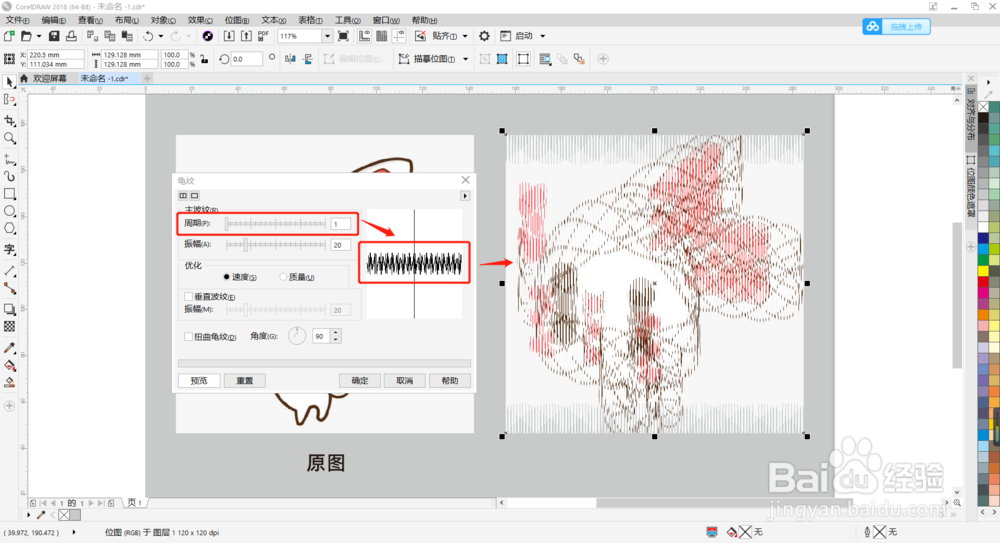Expand the Open file dropdown arrow
1000x543 pixels.
pos(39,36)
